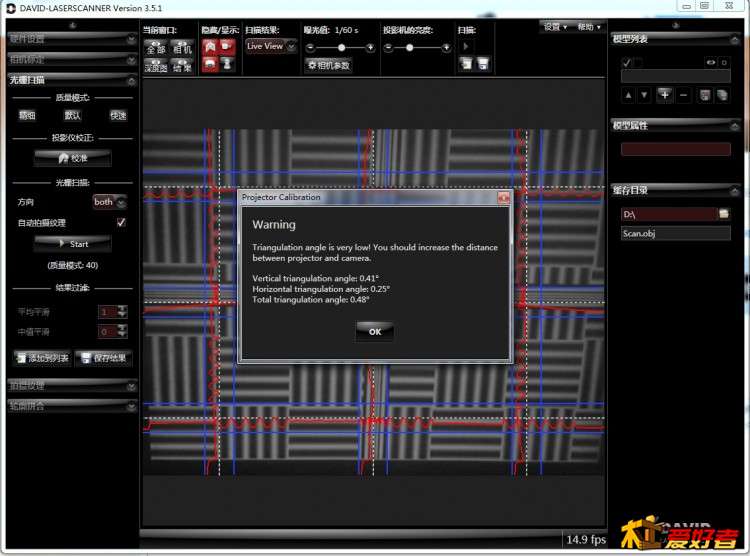750x556 pixels.
Task: Click 保存结果 save result button
Action: tap(103, 357)
